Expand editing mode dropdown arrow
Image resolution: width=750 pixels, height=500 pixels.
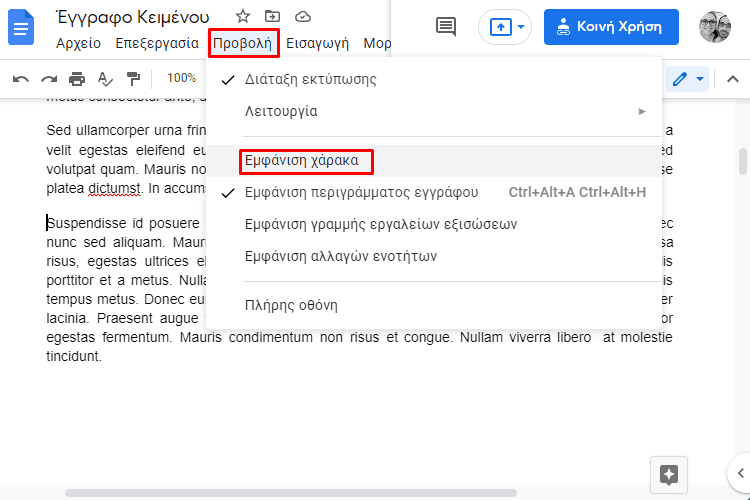[x=700, y=79]
